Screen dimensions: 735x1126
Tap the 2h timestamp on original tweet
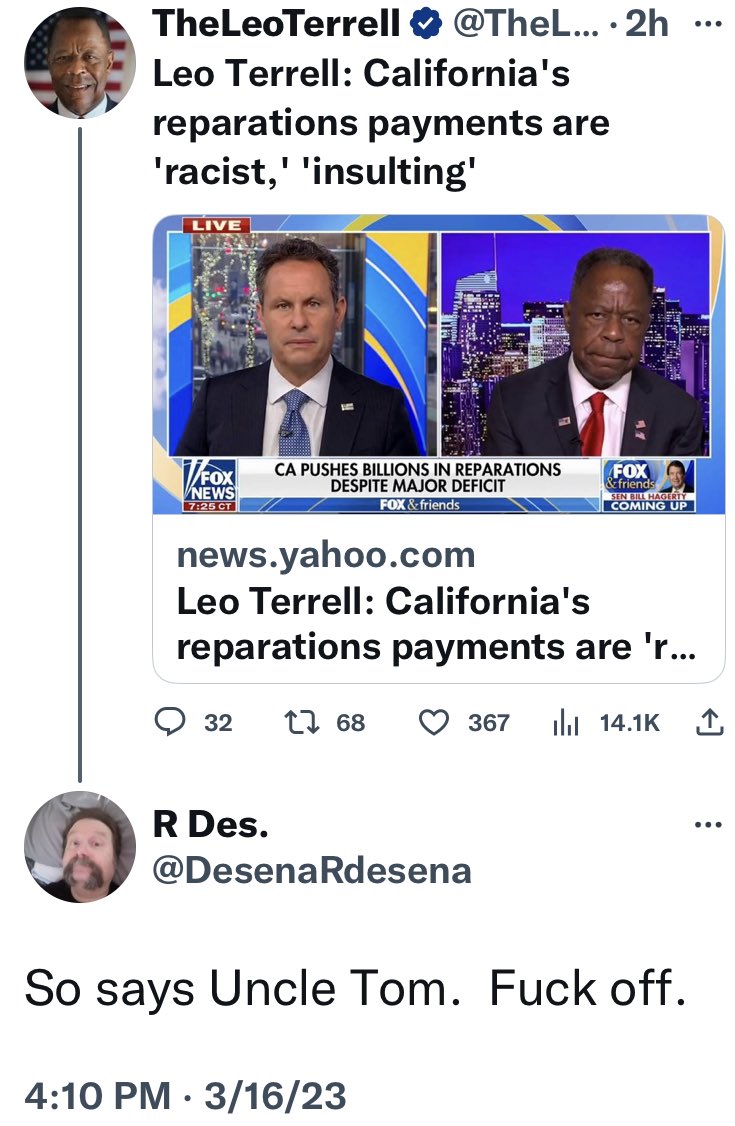coord(647,24)
